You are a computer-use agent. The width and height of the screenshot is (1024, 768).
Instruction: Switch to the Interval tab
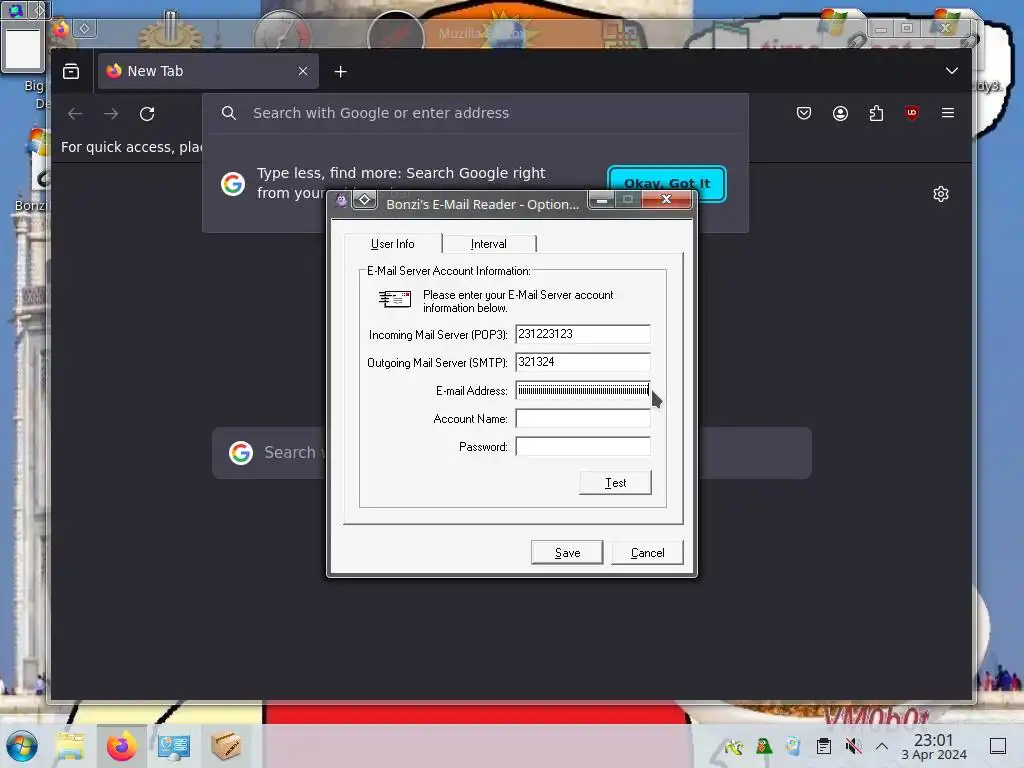[x=488, y=244]
